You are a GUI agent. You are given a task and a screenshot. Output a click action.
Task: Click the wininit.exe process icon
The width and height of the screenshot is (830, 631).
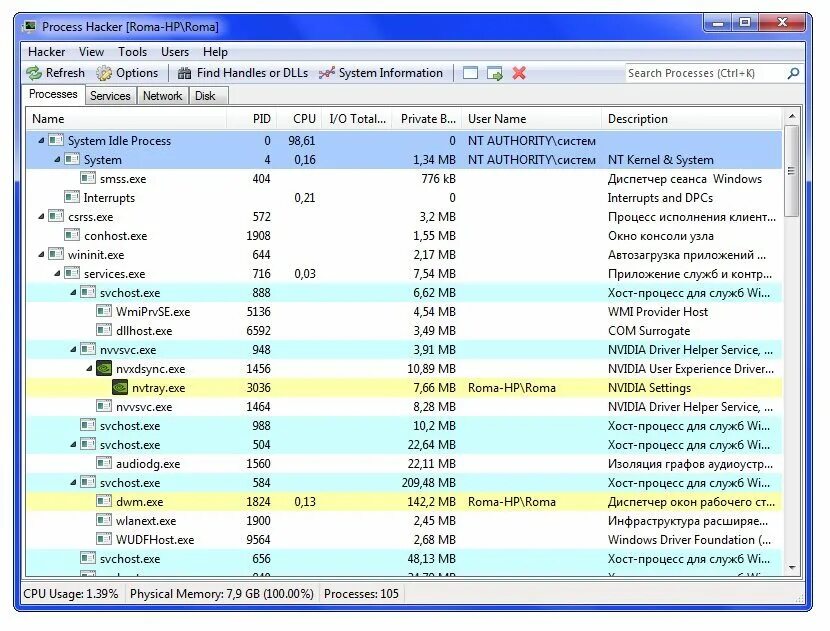click(56, 254)
